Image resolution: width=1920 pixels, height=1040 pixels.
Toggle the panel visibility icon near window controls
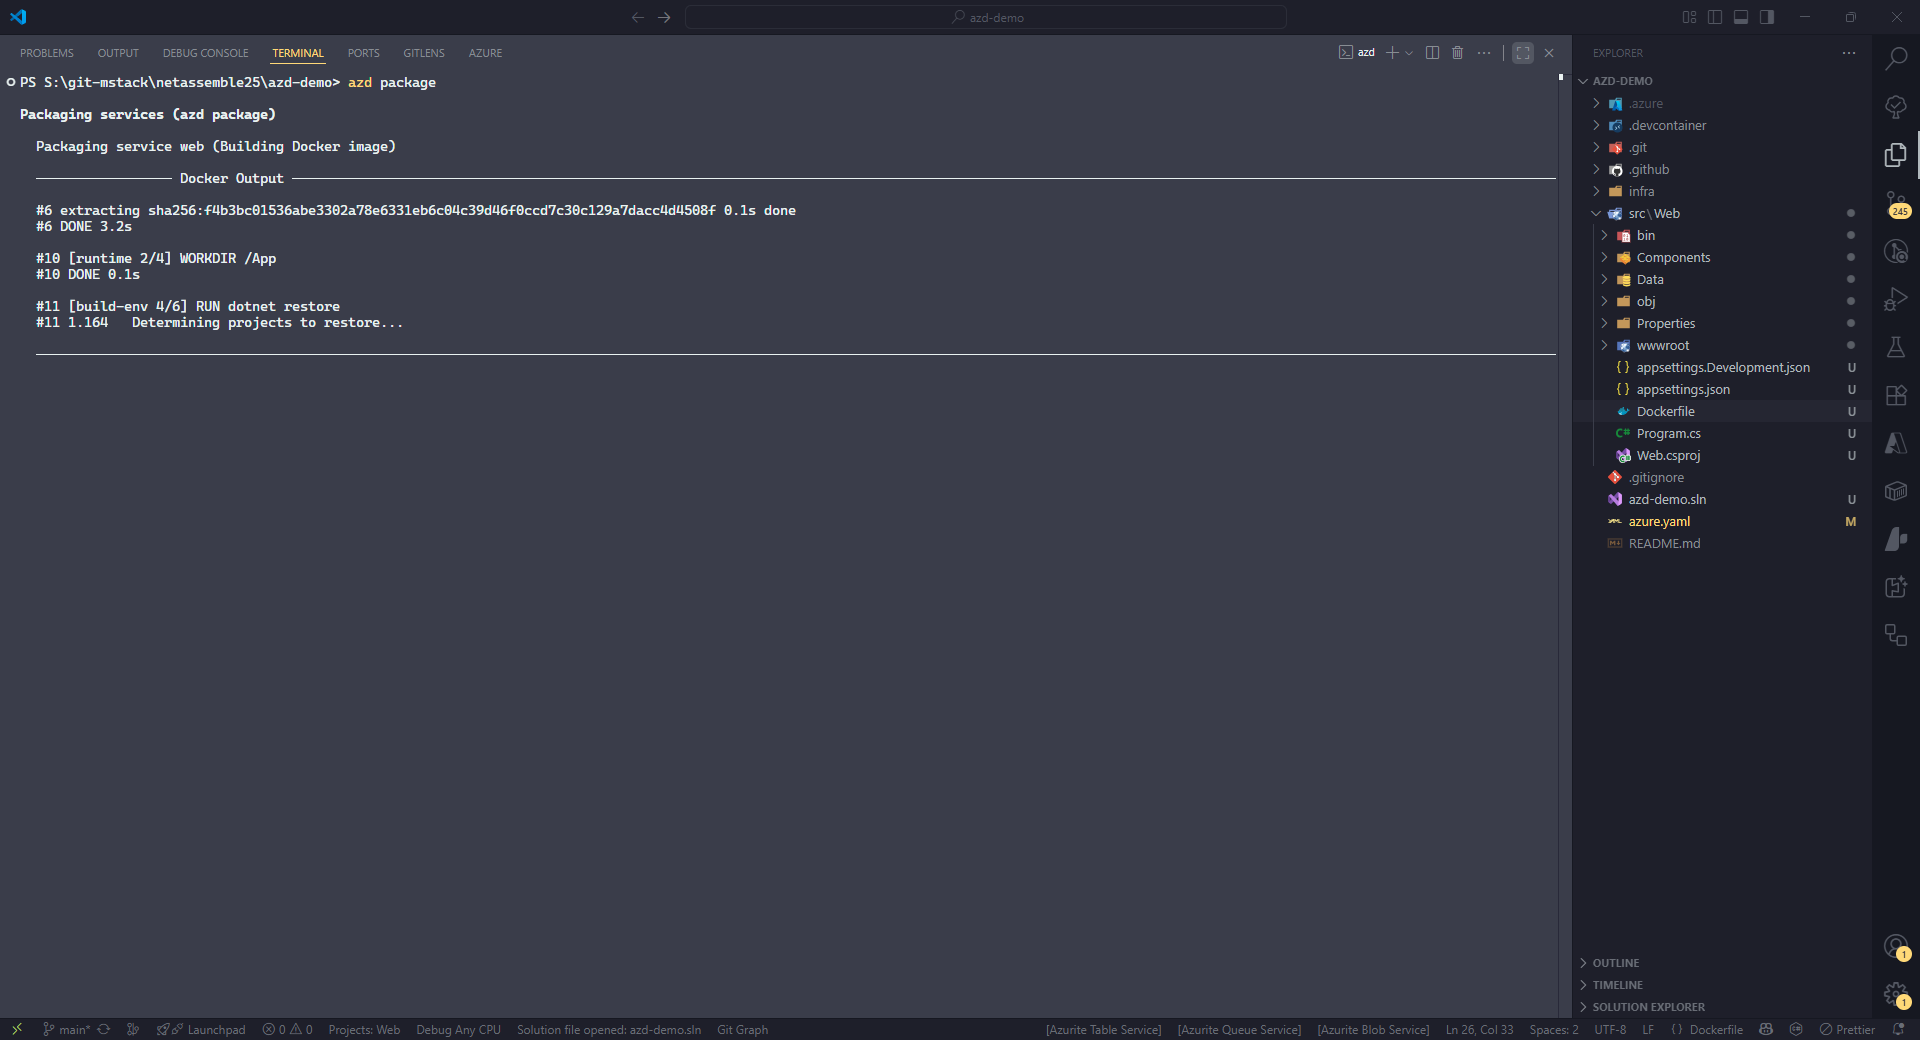pyautogui.click(x=1741, y=17)
